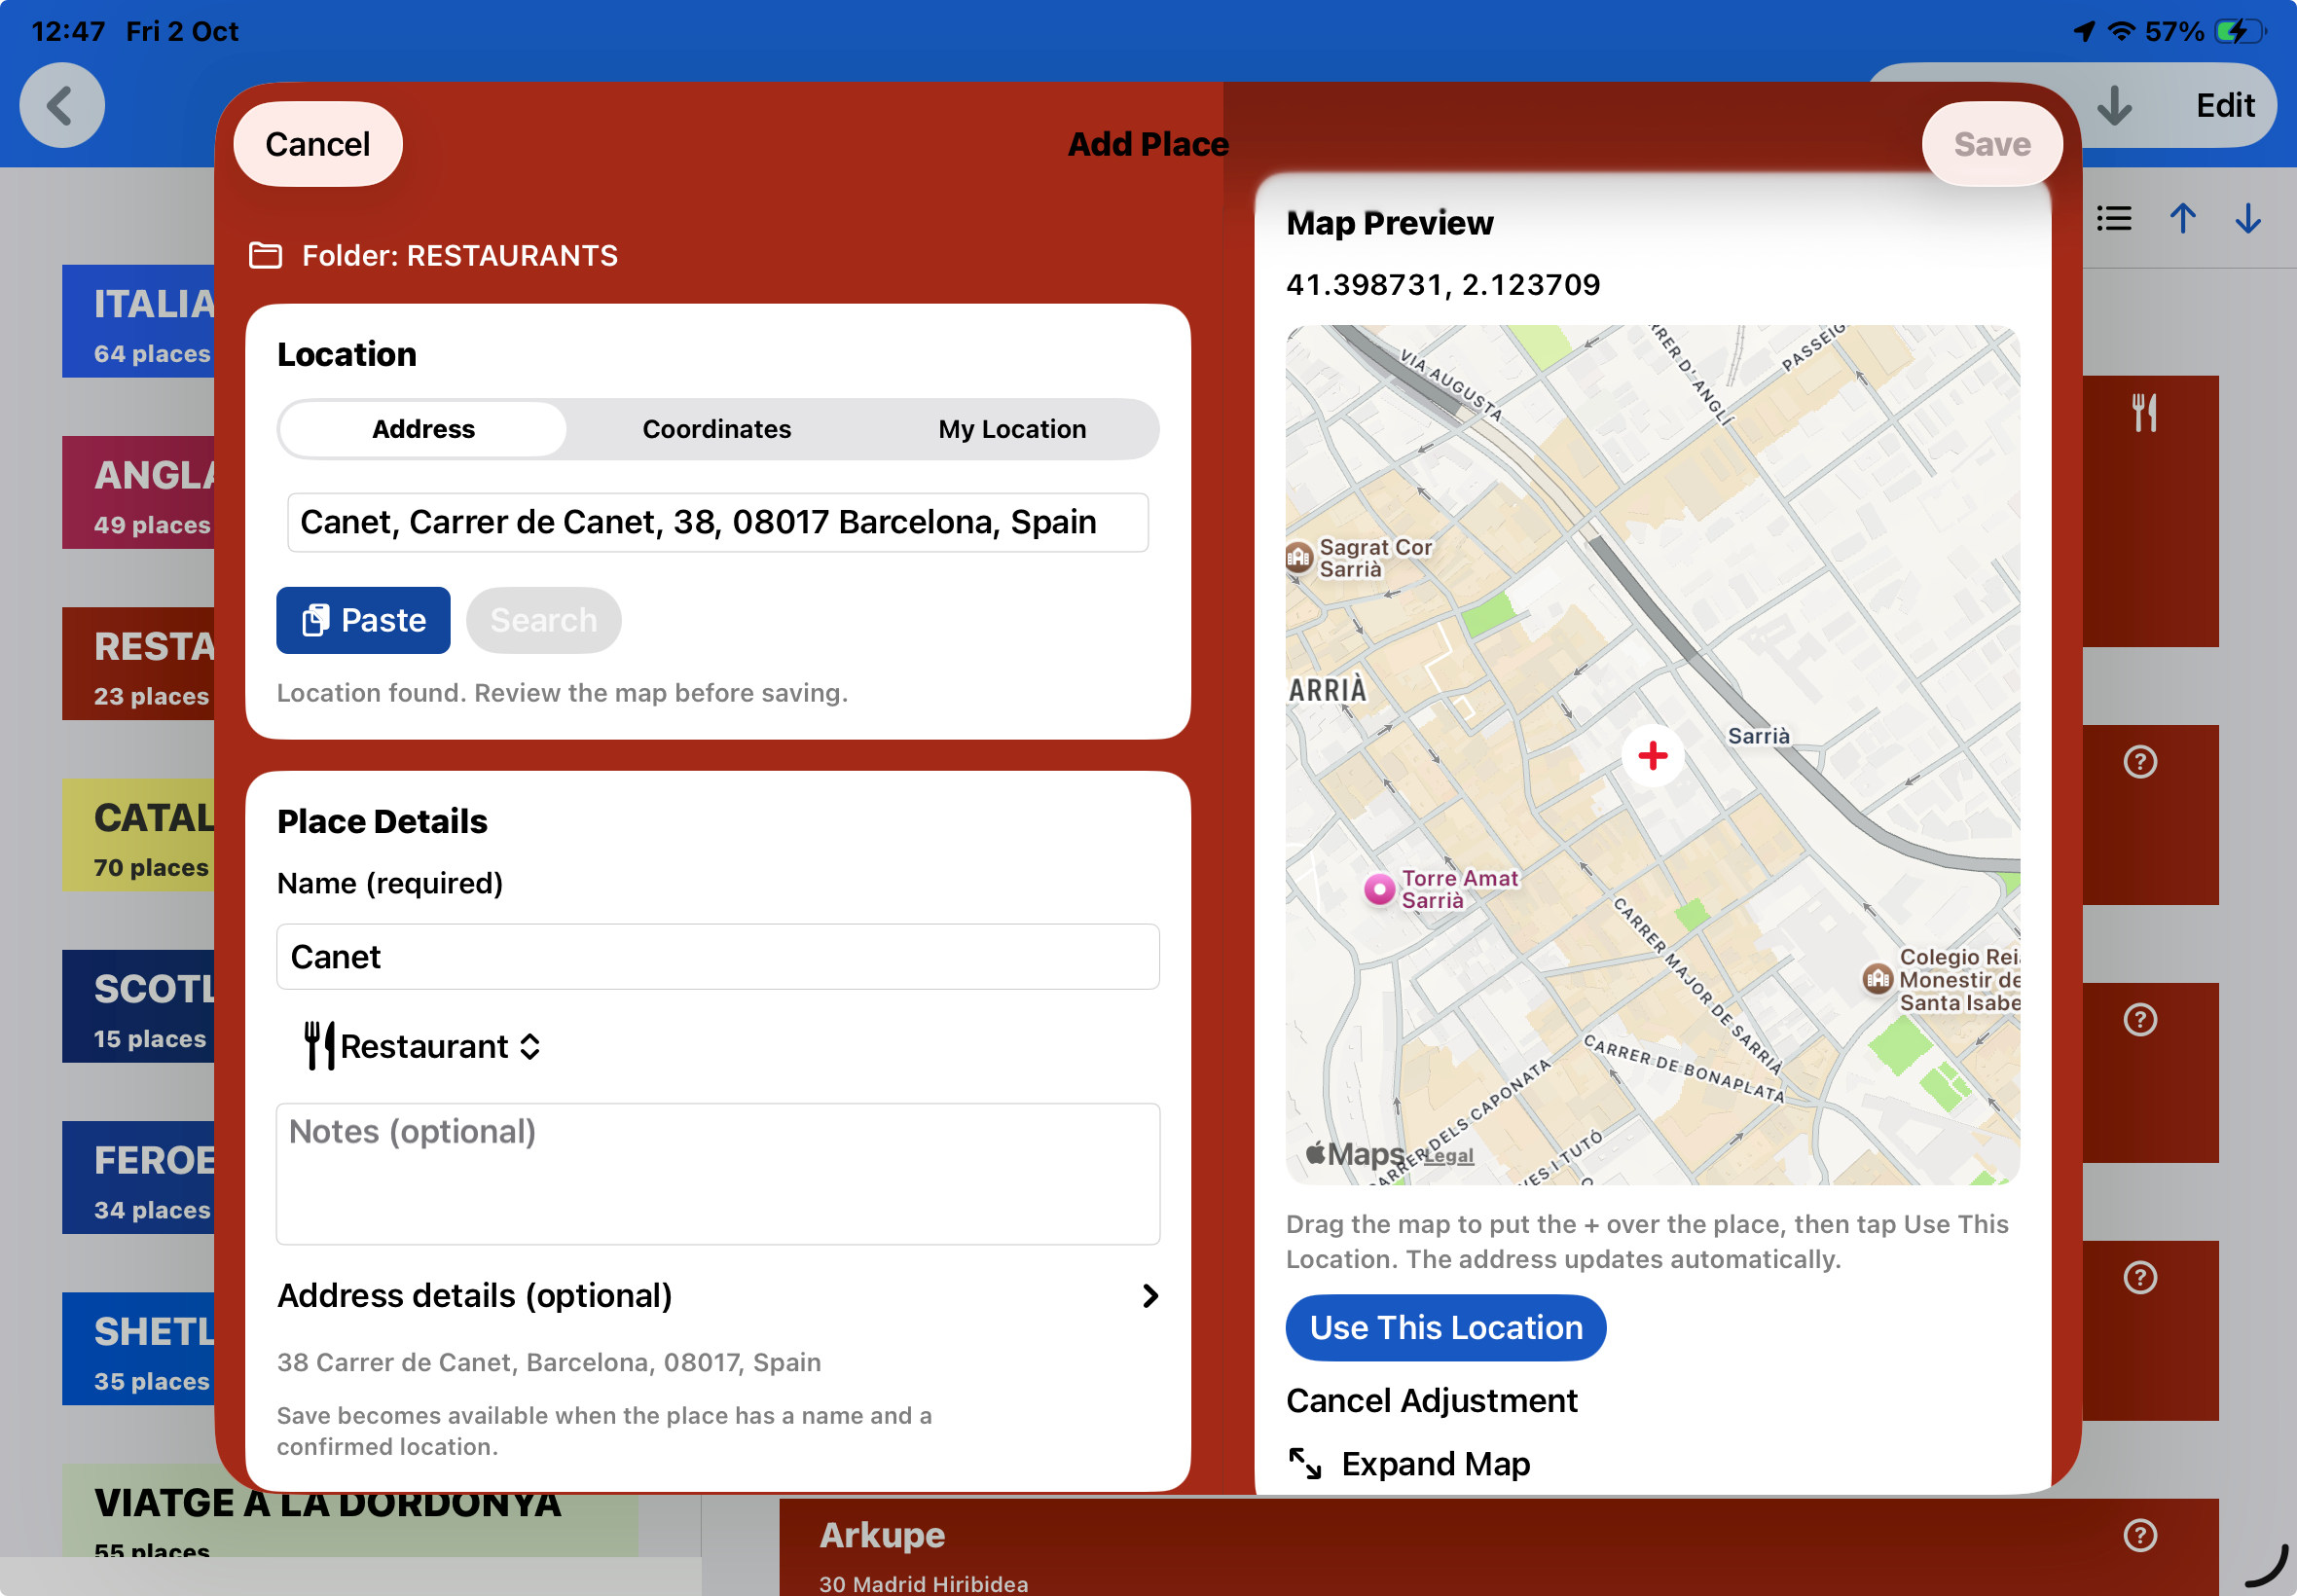Open the Restaurant category picker
Screen dimensions: 2297x1596
click(x=423, y=1046)
